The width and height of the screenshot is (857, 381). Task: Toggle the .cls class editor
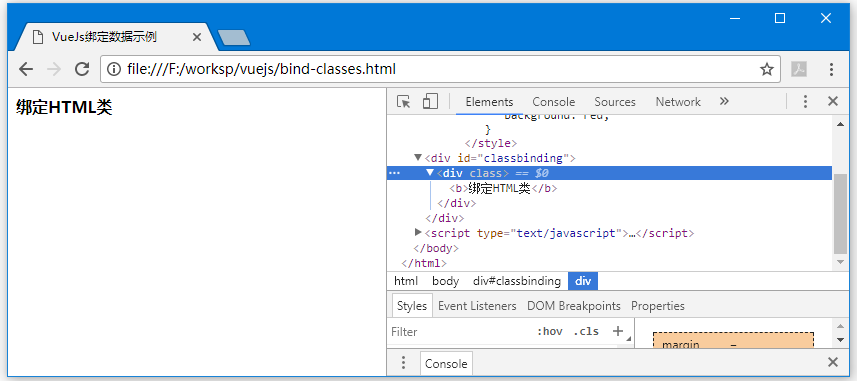tap(586, 331)
